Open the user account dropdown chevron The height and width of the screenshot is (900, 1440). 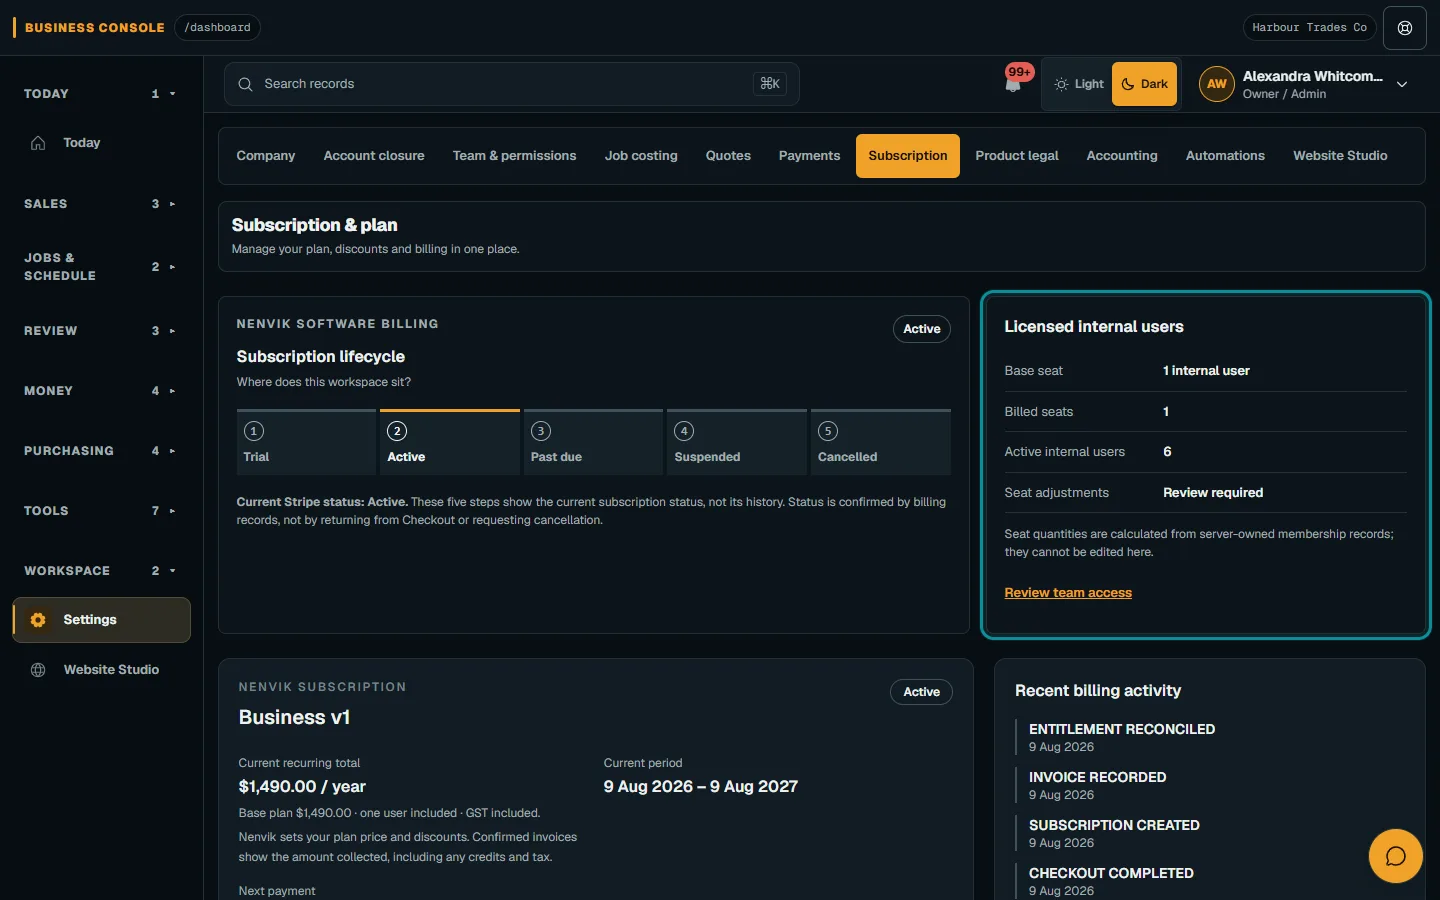coord(1402,85)
